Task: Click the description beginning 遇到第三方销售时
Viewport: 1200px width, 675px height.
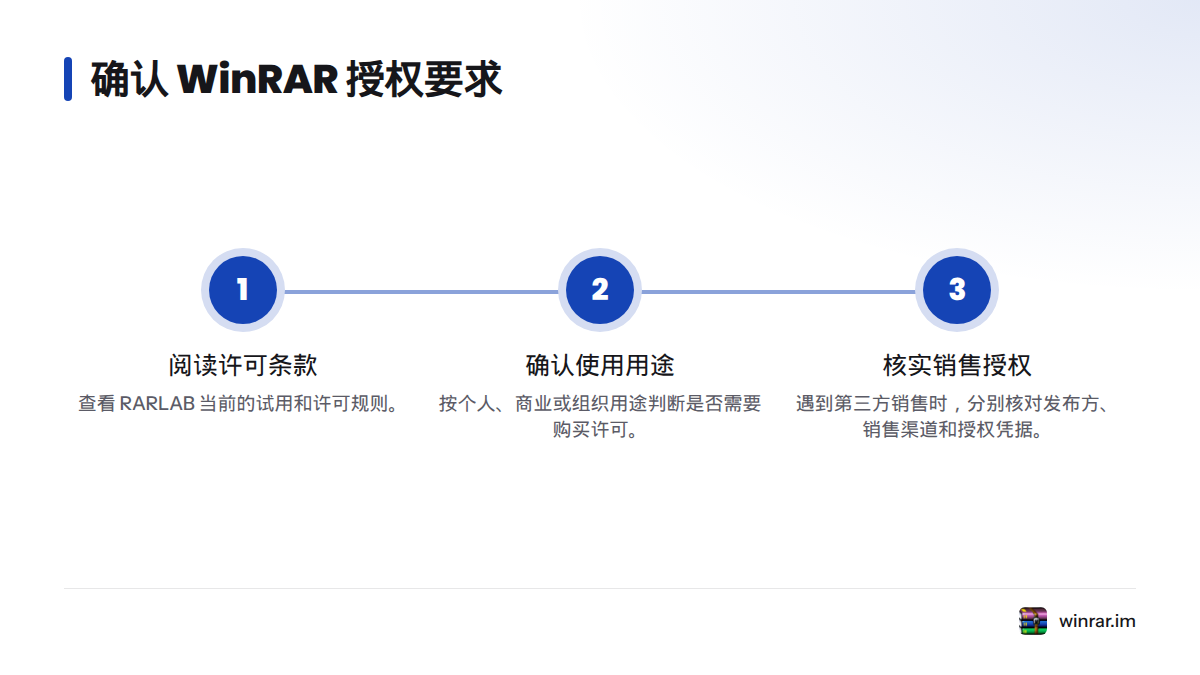Action: [957, 418]
